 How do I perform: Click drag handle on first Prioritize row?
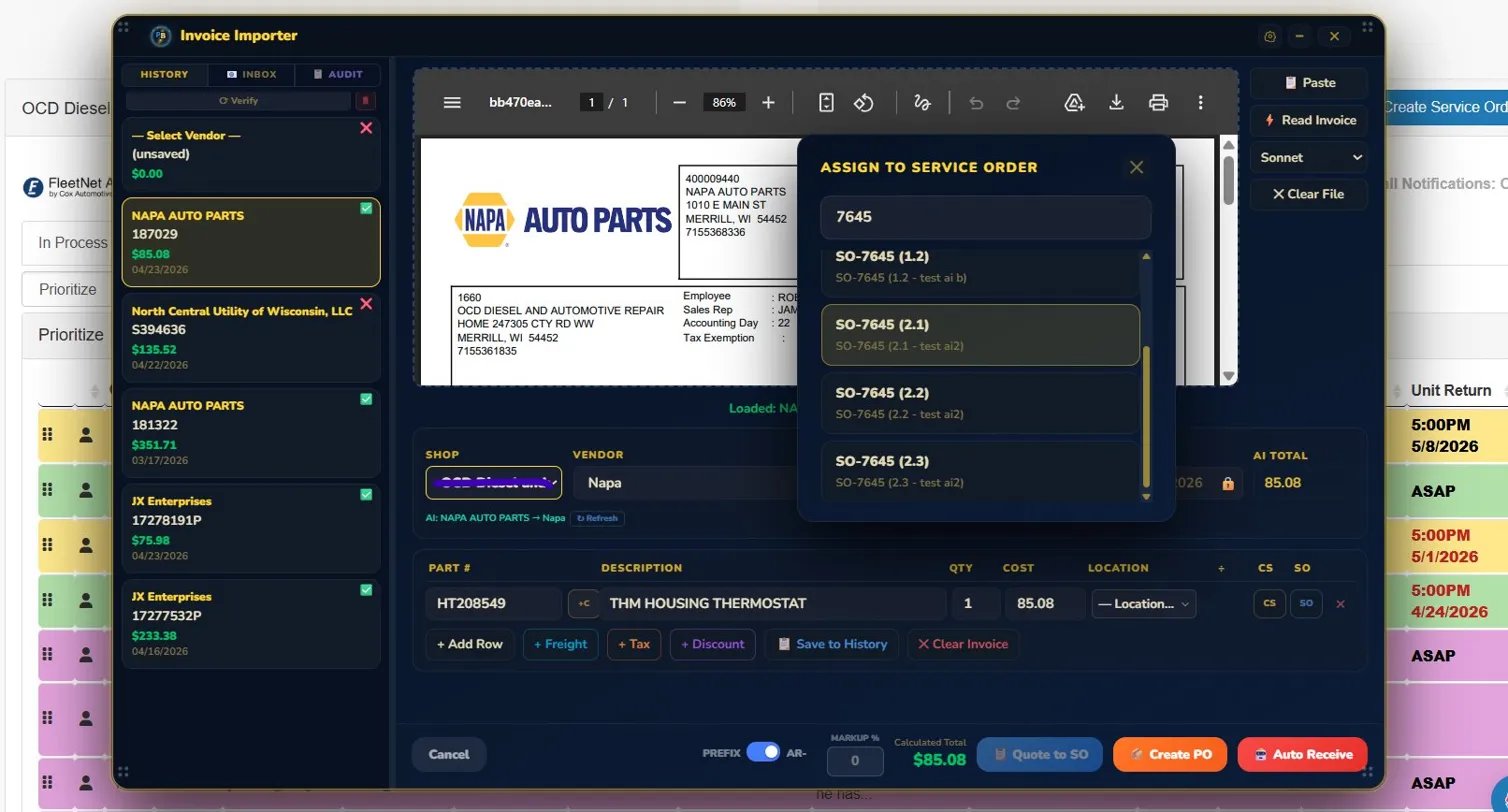tap(47, 435)
